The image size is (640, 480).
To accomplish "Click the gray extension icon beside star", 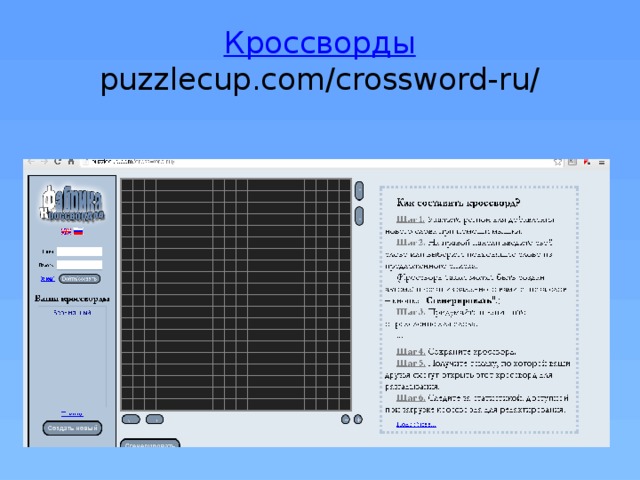I will point(572,162).
